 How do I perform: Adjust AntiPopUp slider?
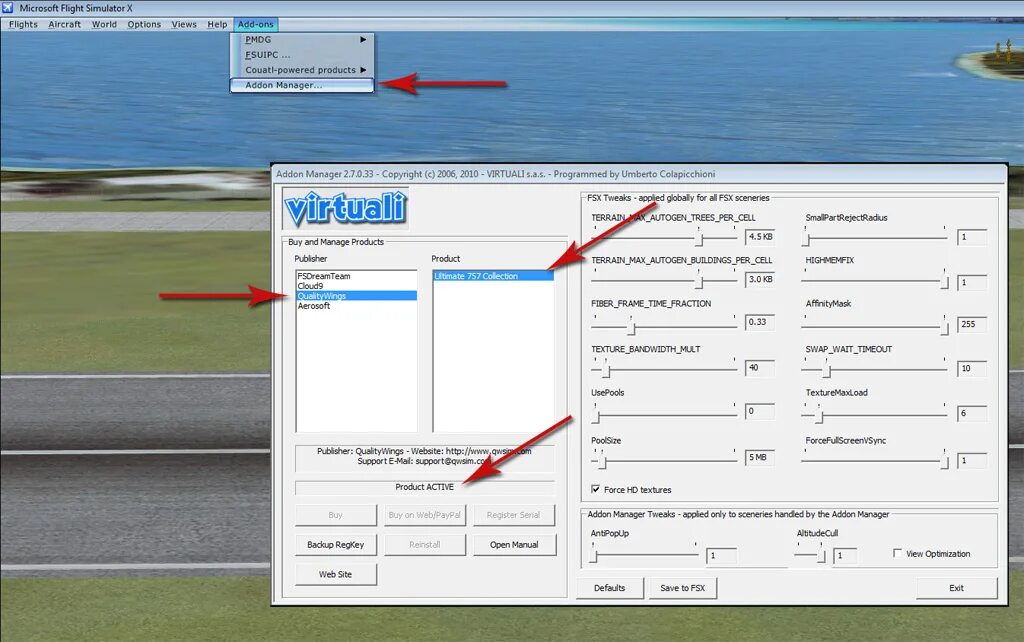tap(645, 553)
